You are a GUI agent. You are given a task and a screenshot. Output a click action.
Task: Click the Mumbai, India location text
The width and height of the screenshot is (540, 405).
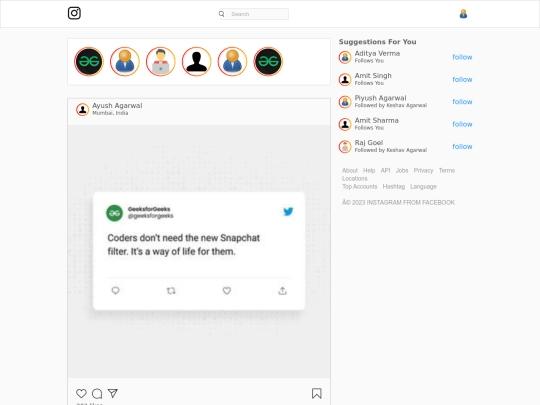pos(110,113)
